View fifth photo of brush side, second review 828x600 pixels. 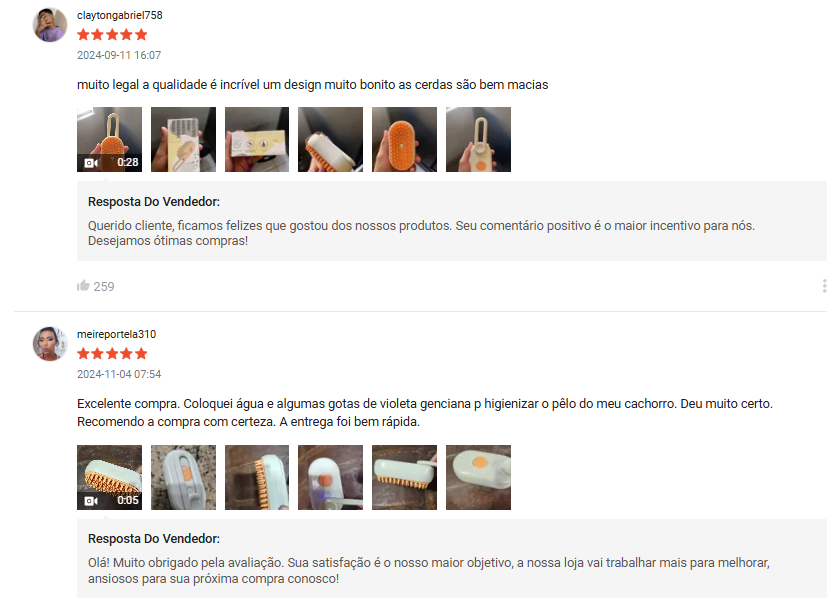[x=404, y=477]
